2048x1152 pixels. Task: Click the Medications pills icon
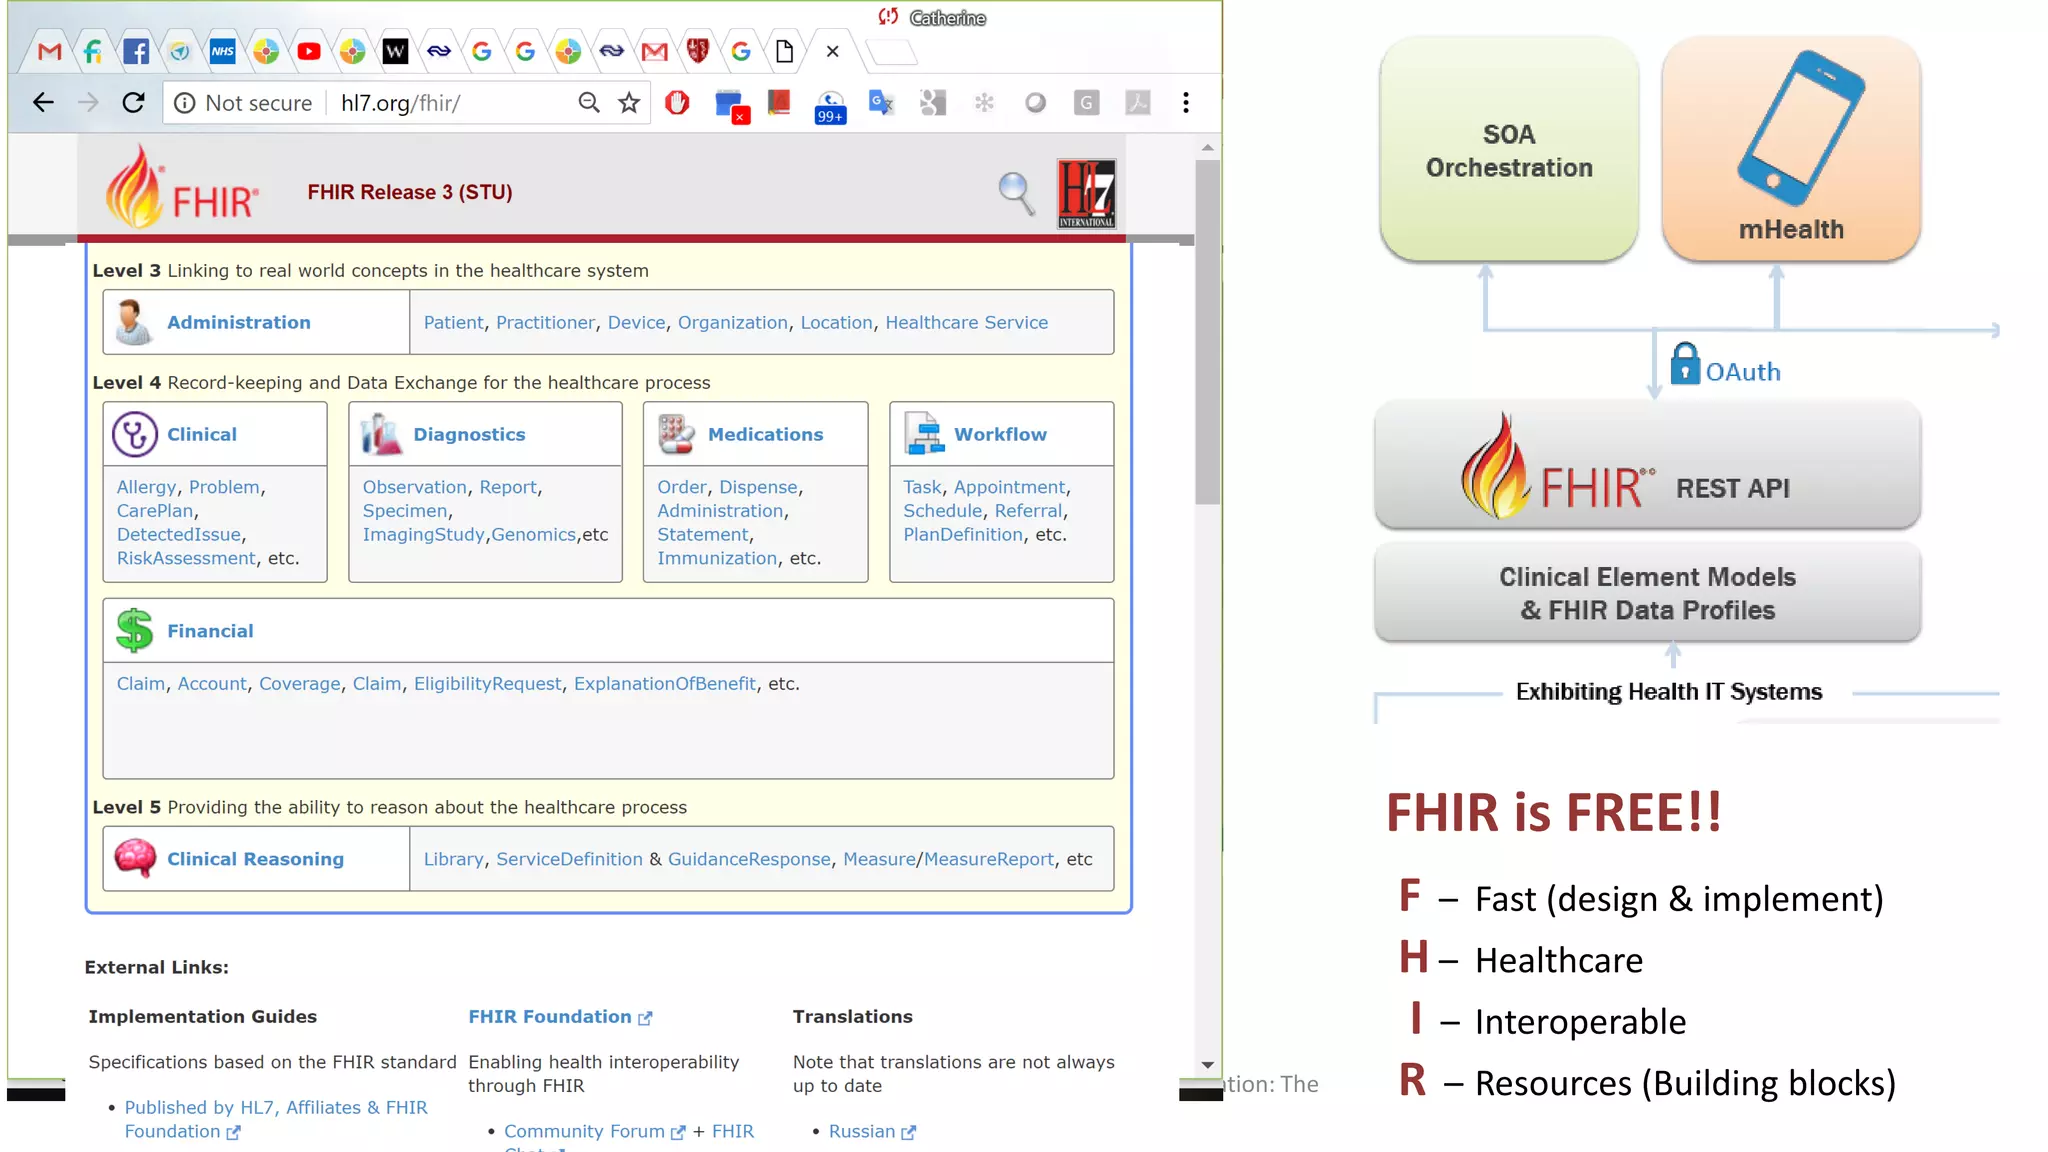click(x=676, y=434)
